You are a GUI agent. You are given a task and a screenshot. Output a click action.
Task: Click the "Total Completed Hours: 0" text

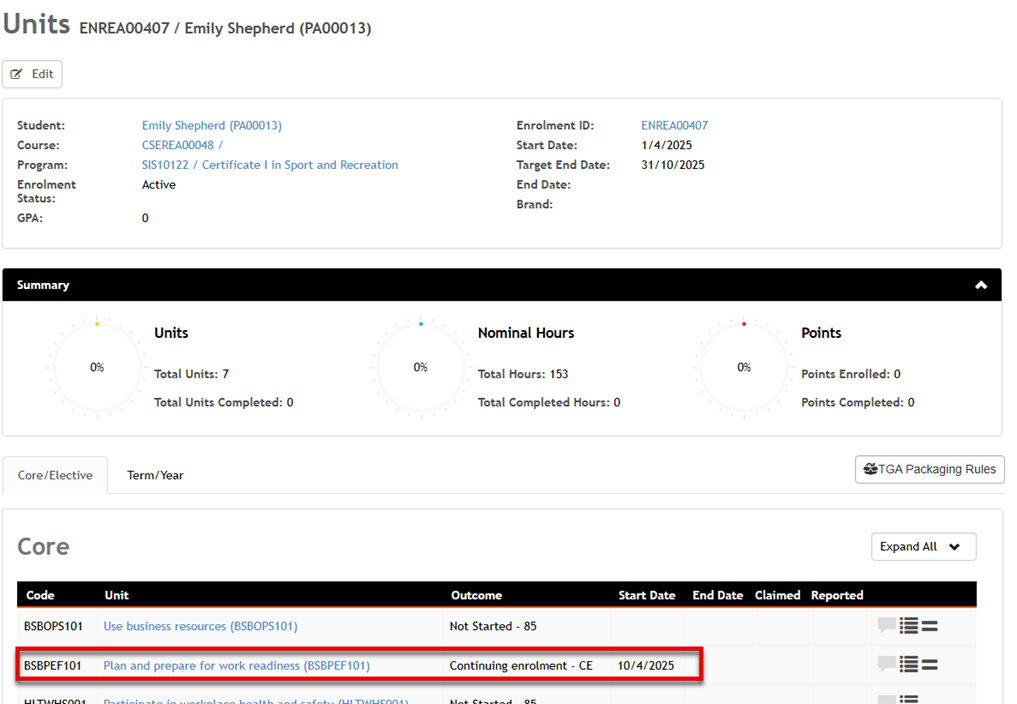(x=549, y=402)
